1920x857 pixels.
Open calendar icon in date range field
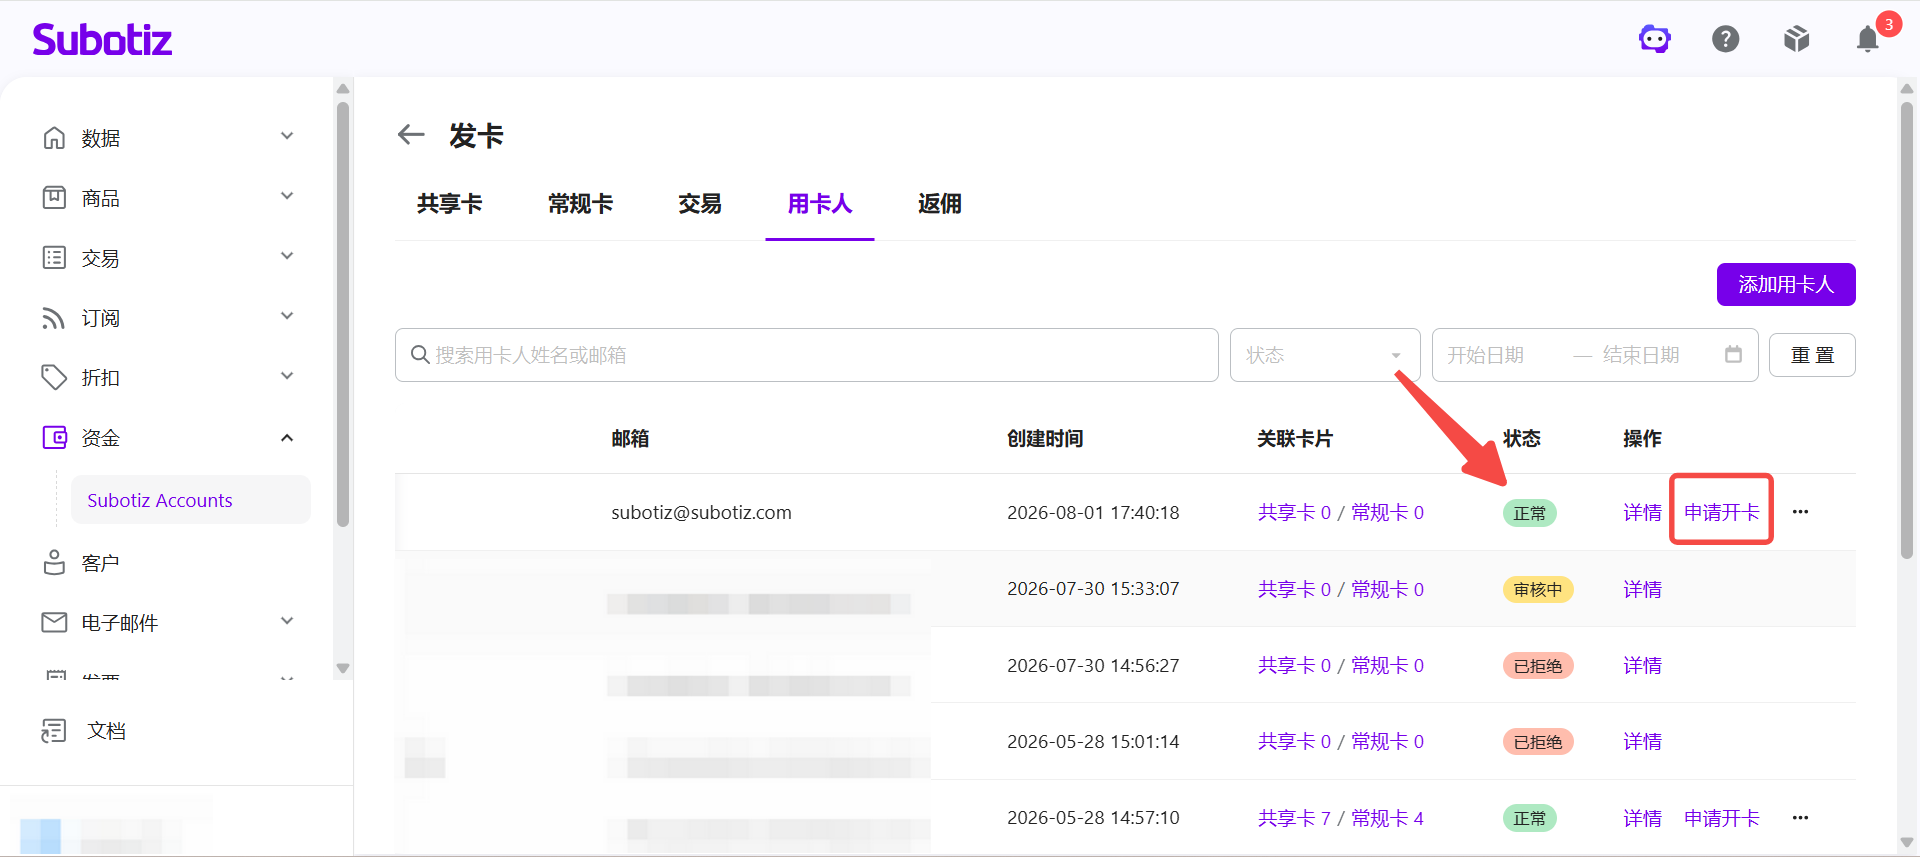(x=1733, y=354)
